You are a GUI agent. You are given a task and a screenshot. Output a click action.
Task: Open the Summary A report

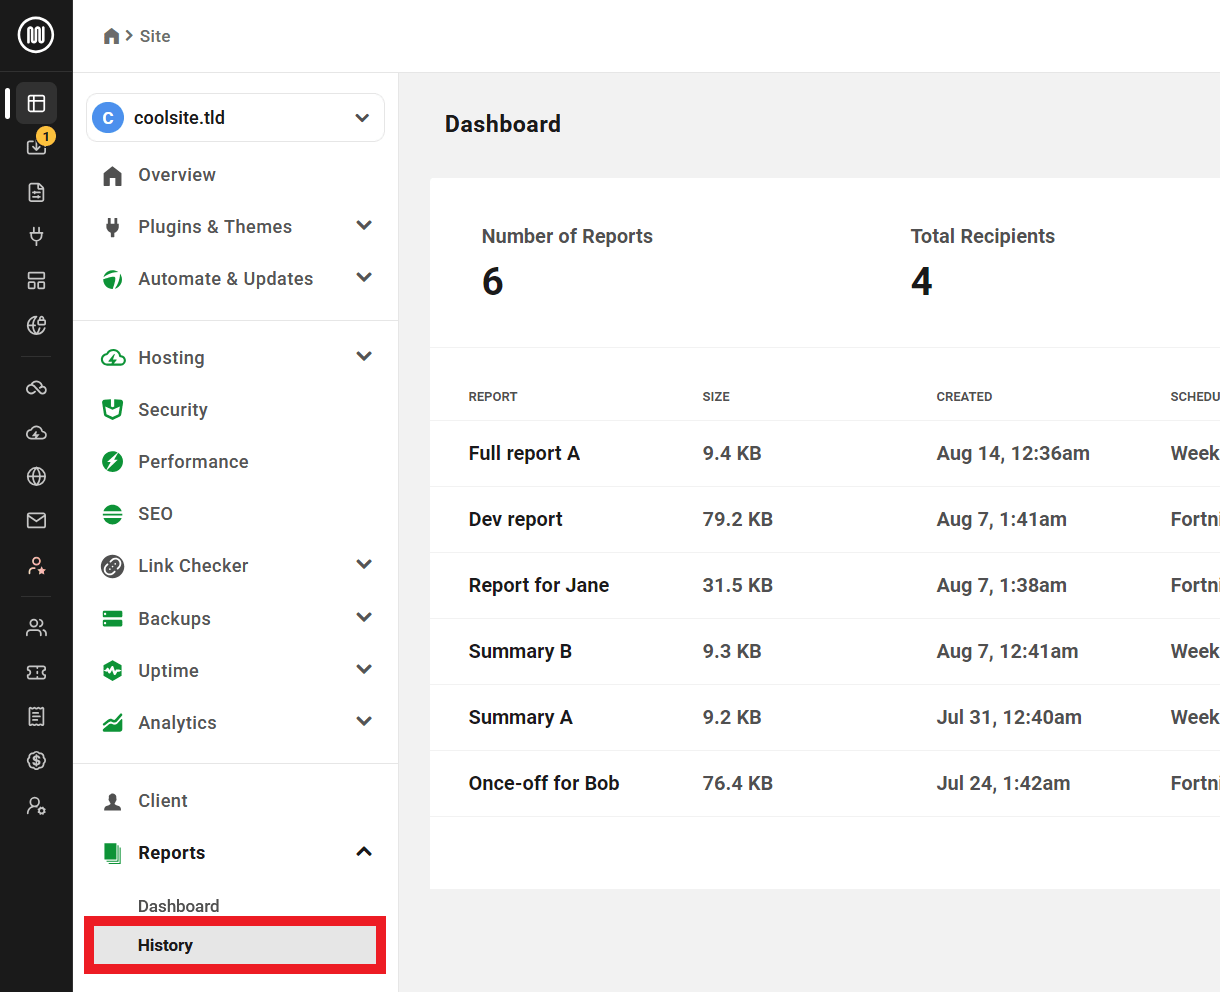click(520, 717)
